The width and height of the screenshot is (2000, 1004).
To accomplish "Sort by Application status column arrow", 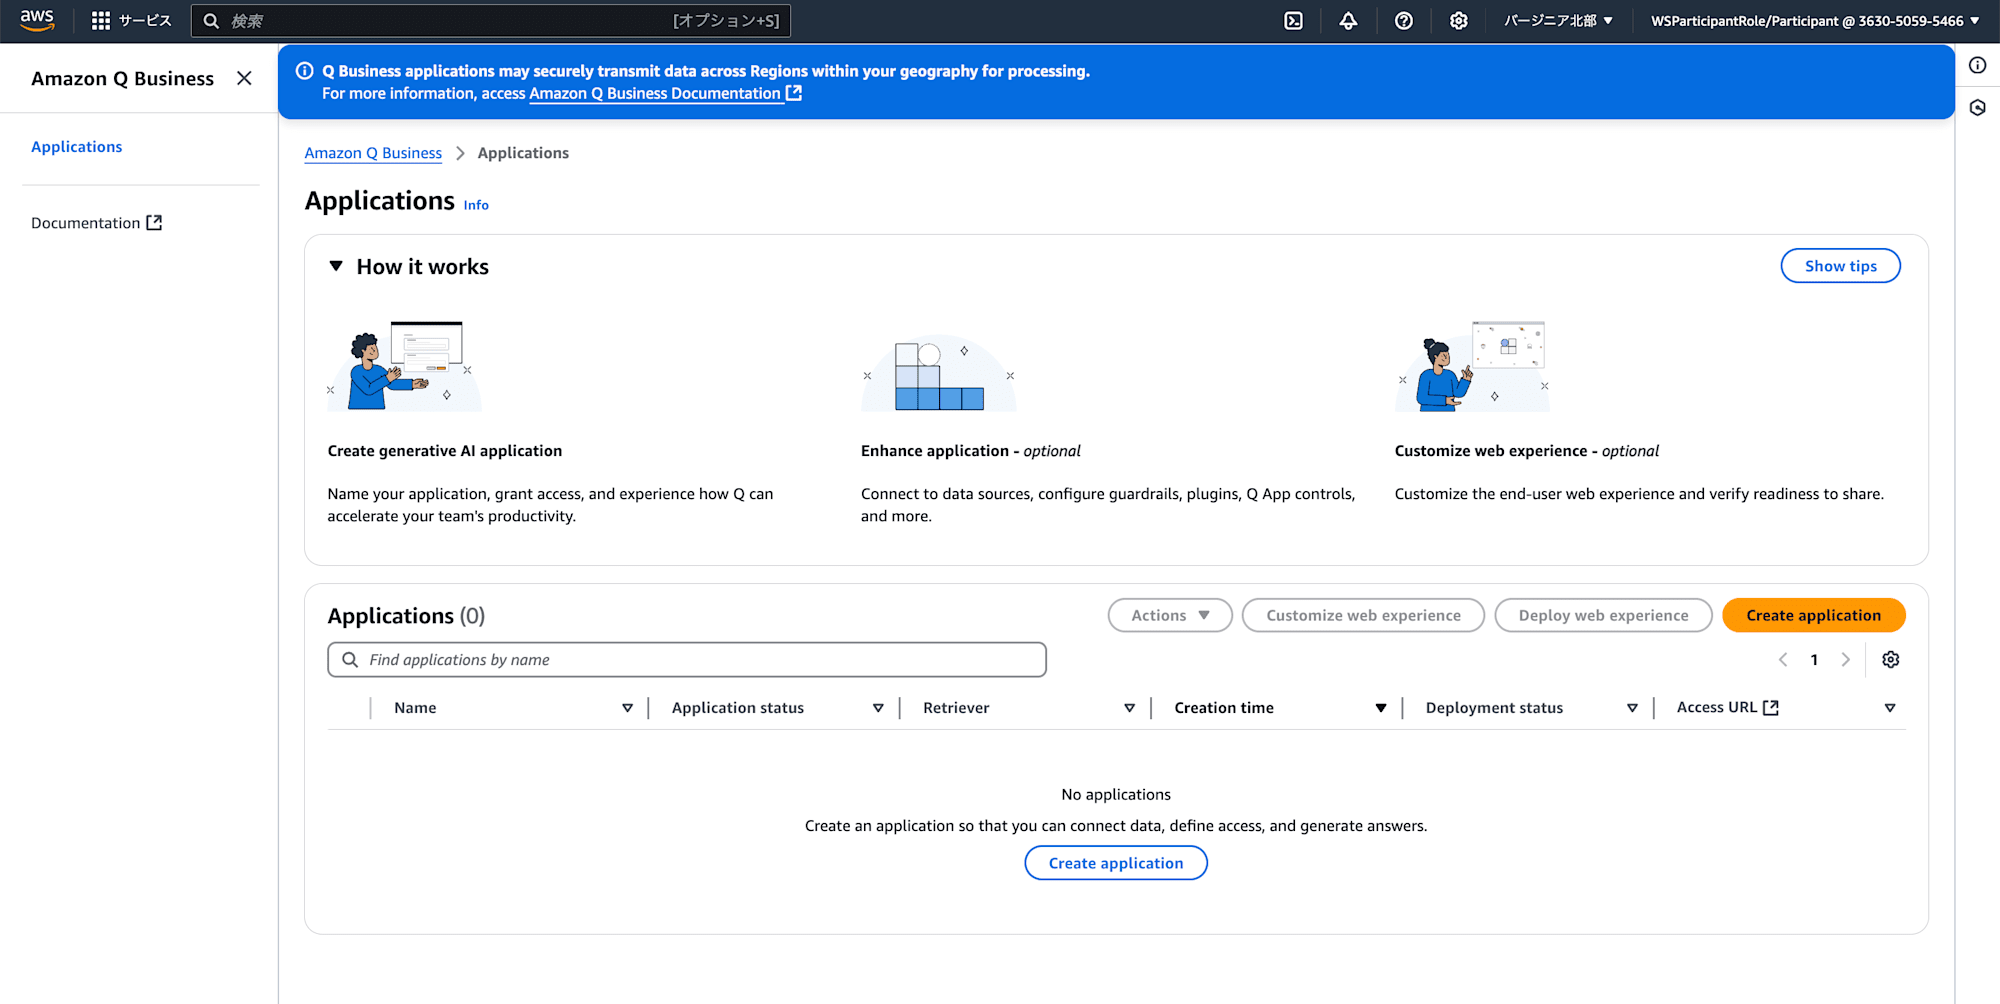I will [878, 708].
